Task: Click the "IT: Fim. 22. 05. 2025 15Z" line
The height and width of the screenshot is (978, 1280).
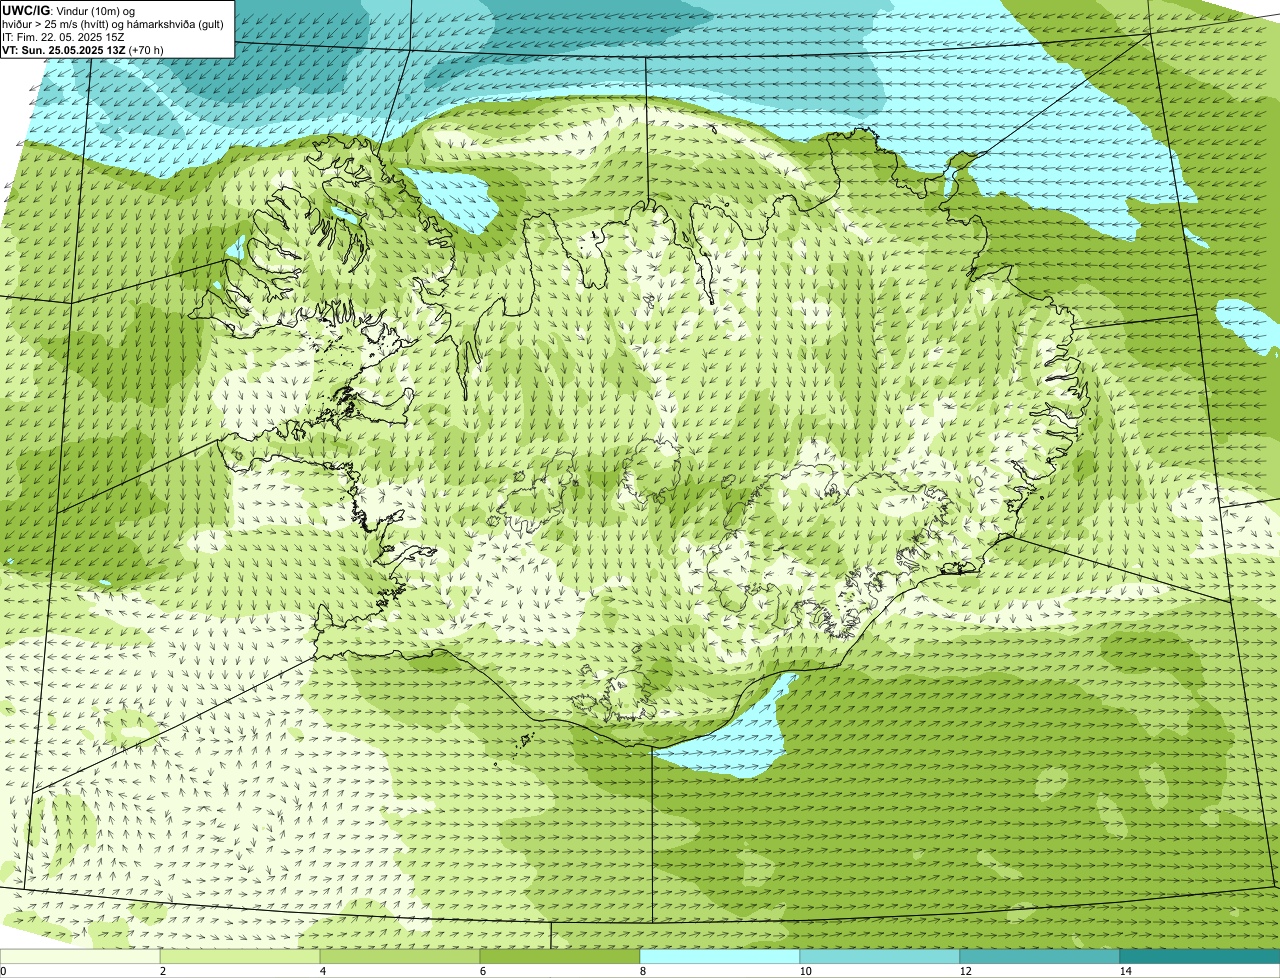Action: [x=63, y=36]
